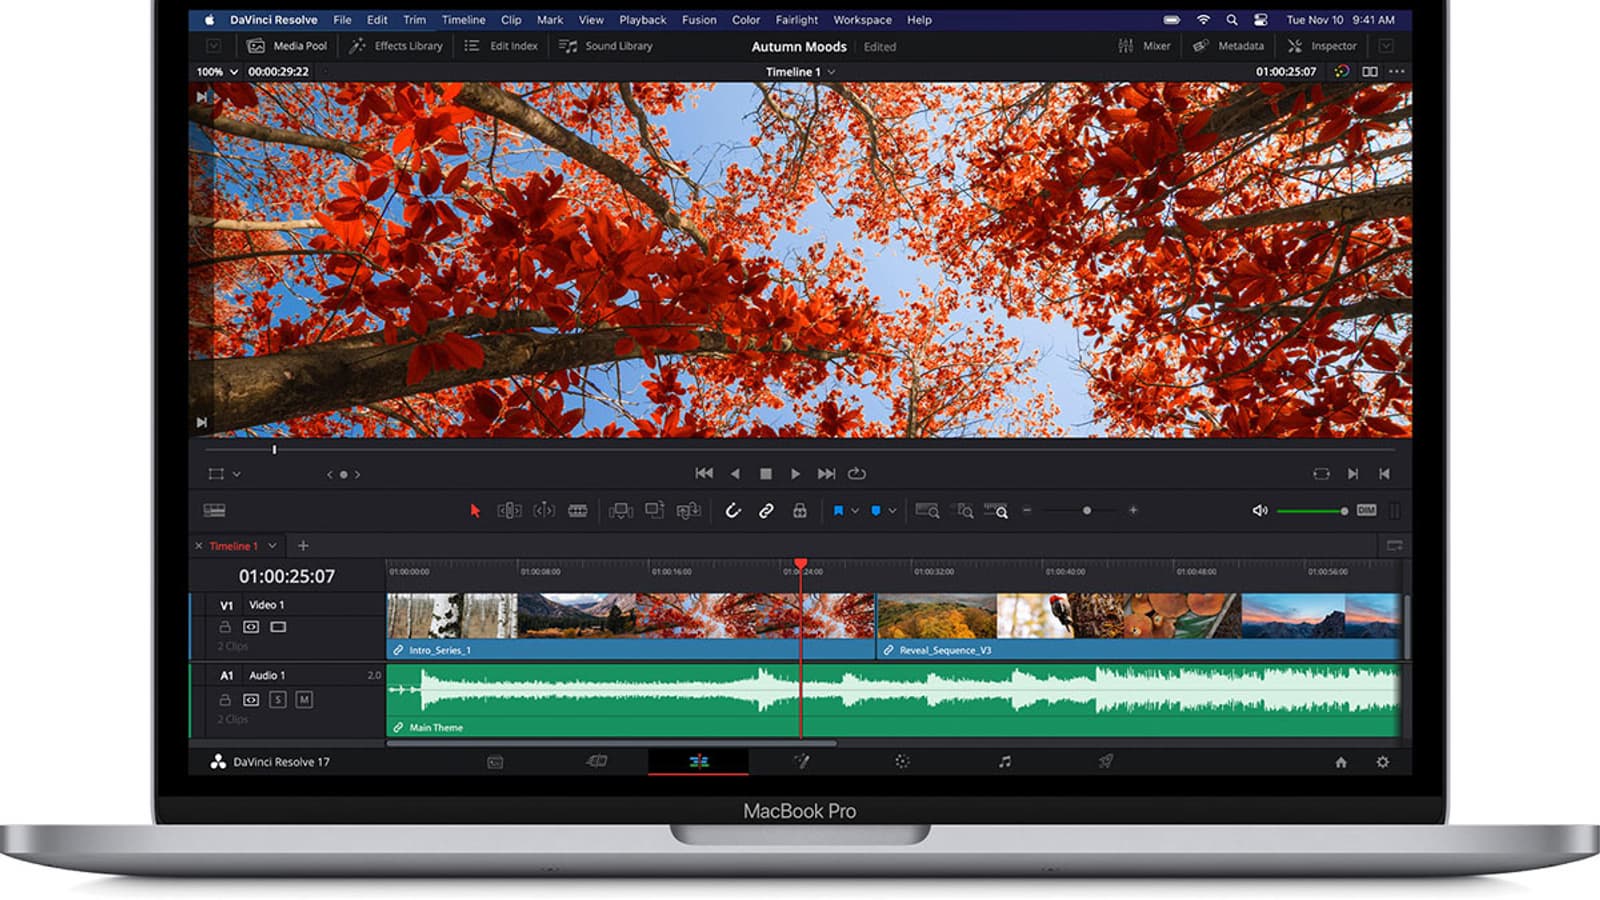Open the Deliver page rocket icon
This screenshot has height=900, width=1600.
(x=1106, y=762)
